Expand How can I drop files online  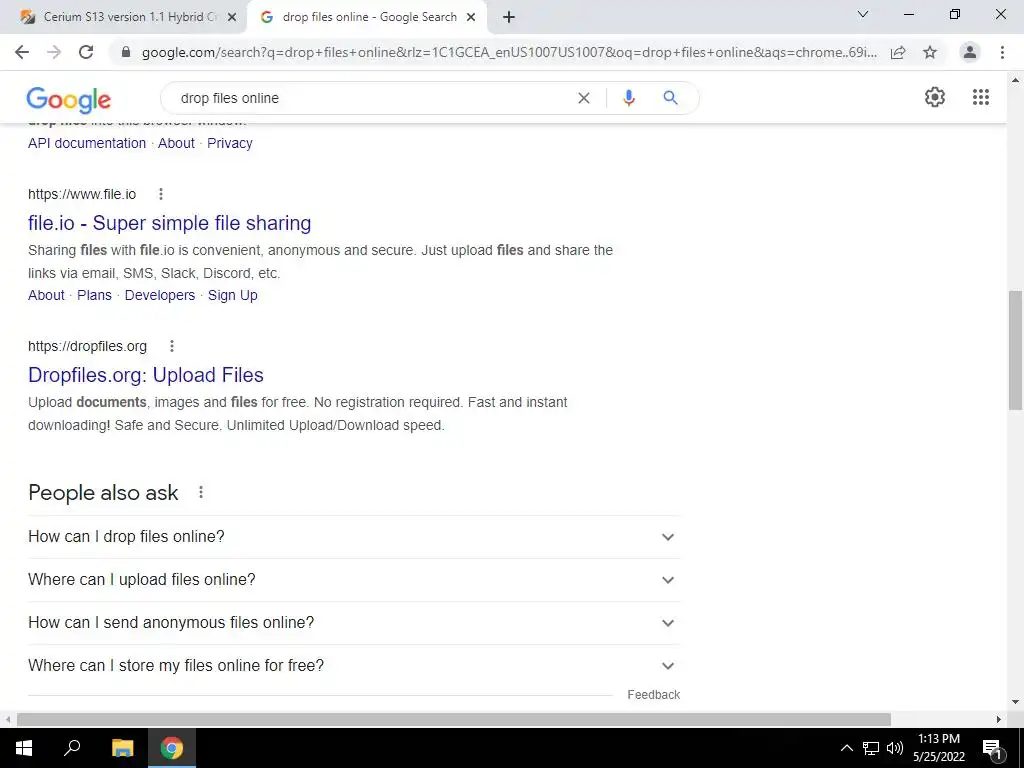coord(354,537)
